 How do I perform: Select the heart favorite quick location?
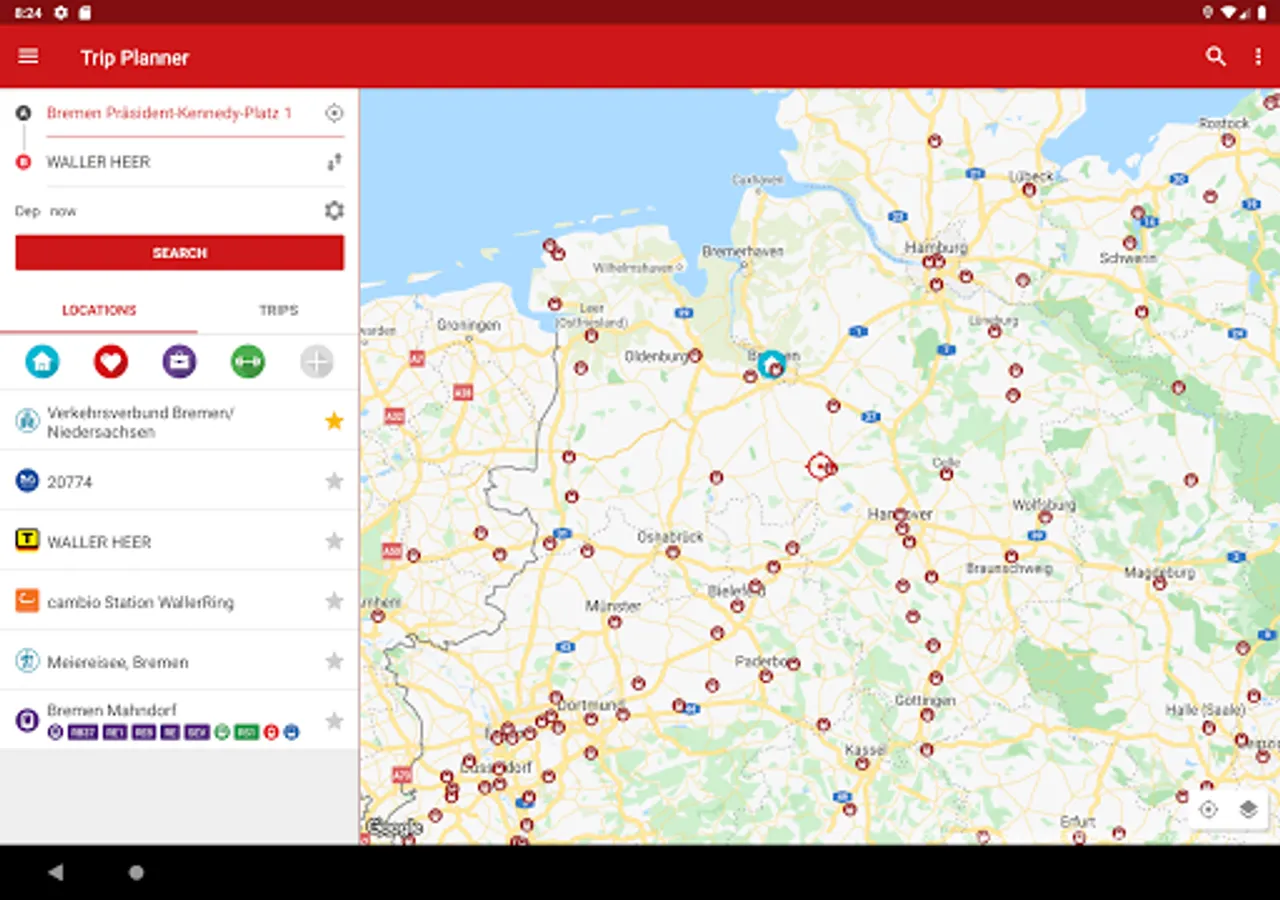(x=111, y=361)
